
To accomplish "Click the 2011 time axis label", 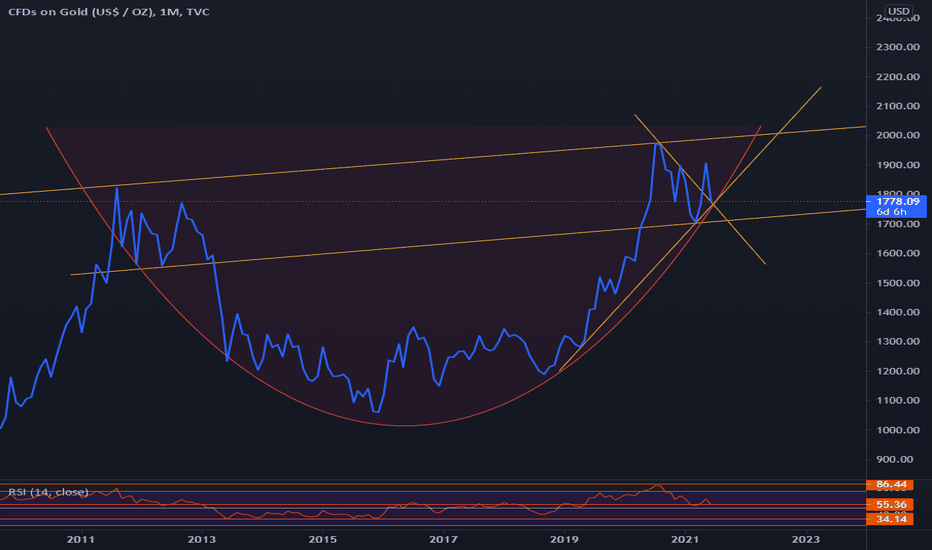I will click(80, 539).
